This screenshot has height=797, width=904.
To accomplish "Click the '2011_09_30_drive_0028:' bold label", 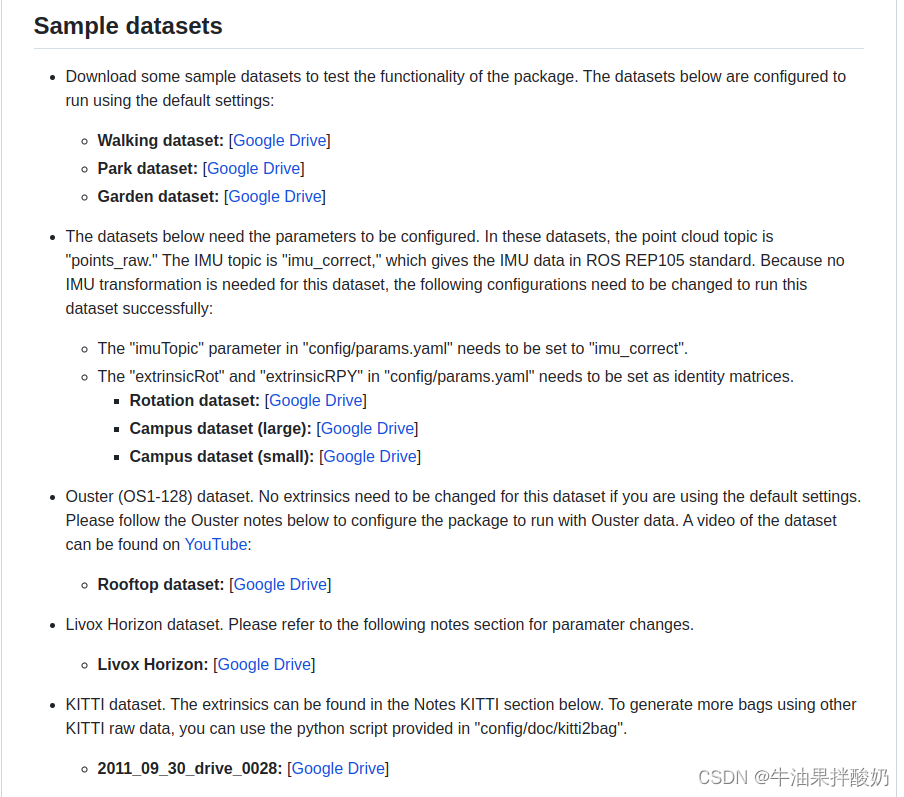I will pyautogui.click(x=190, y=769).
